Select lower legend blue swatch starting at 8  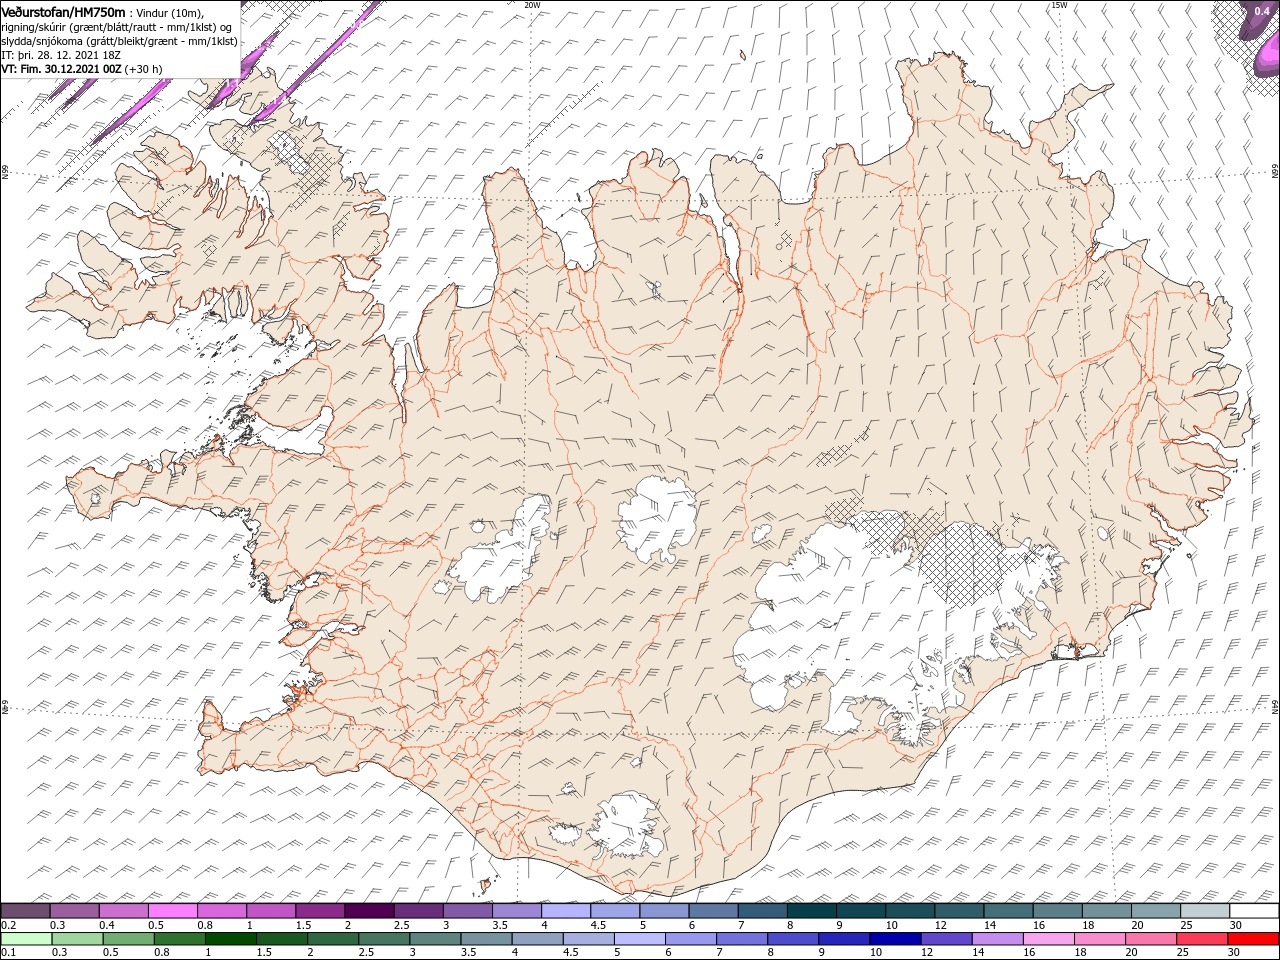coord(792,939)
